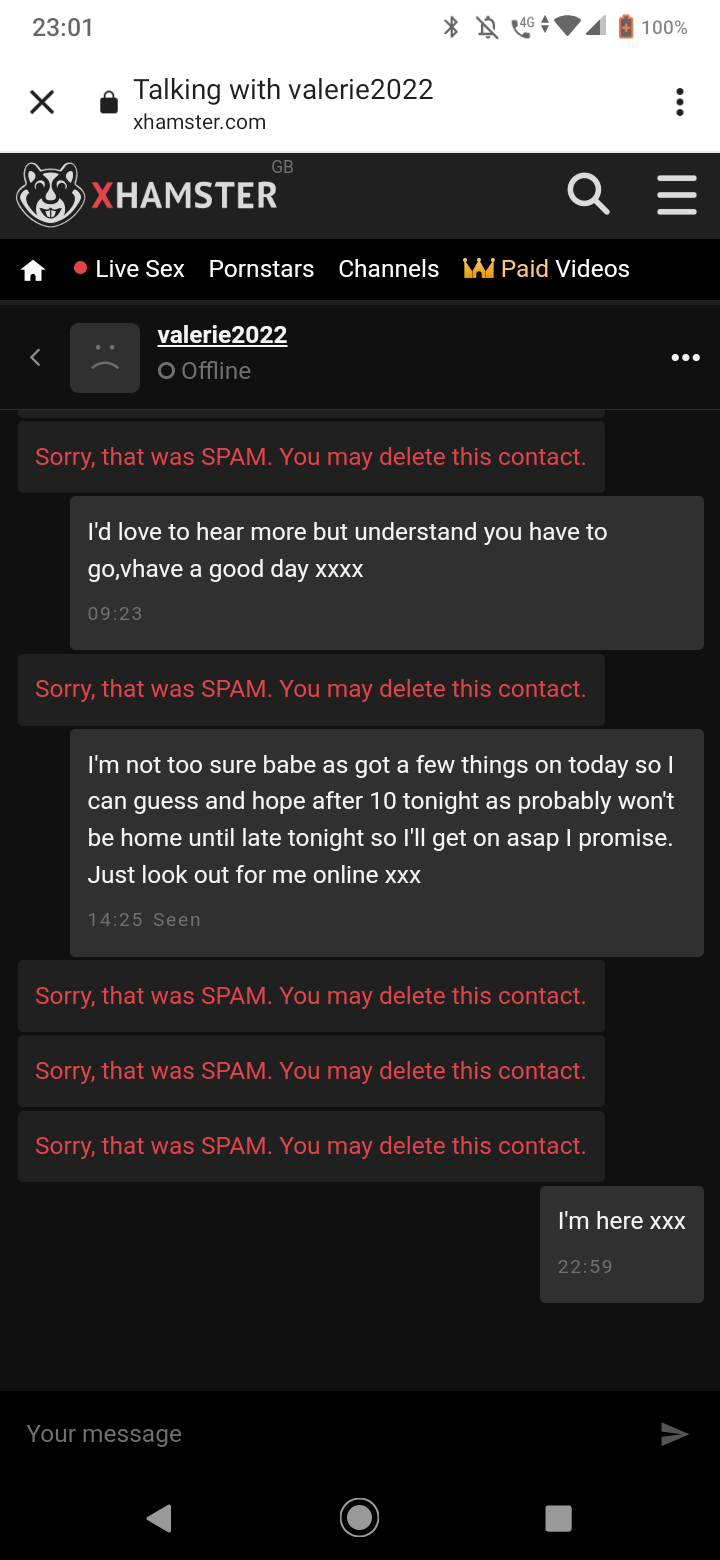720x1560 pixels.
Task: View the site lock security icon
Action: point(109,103)
